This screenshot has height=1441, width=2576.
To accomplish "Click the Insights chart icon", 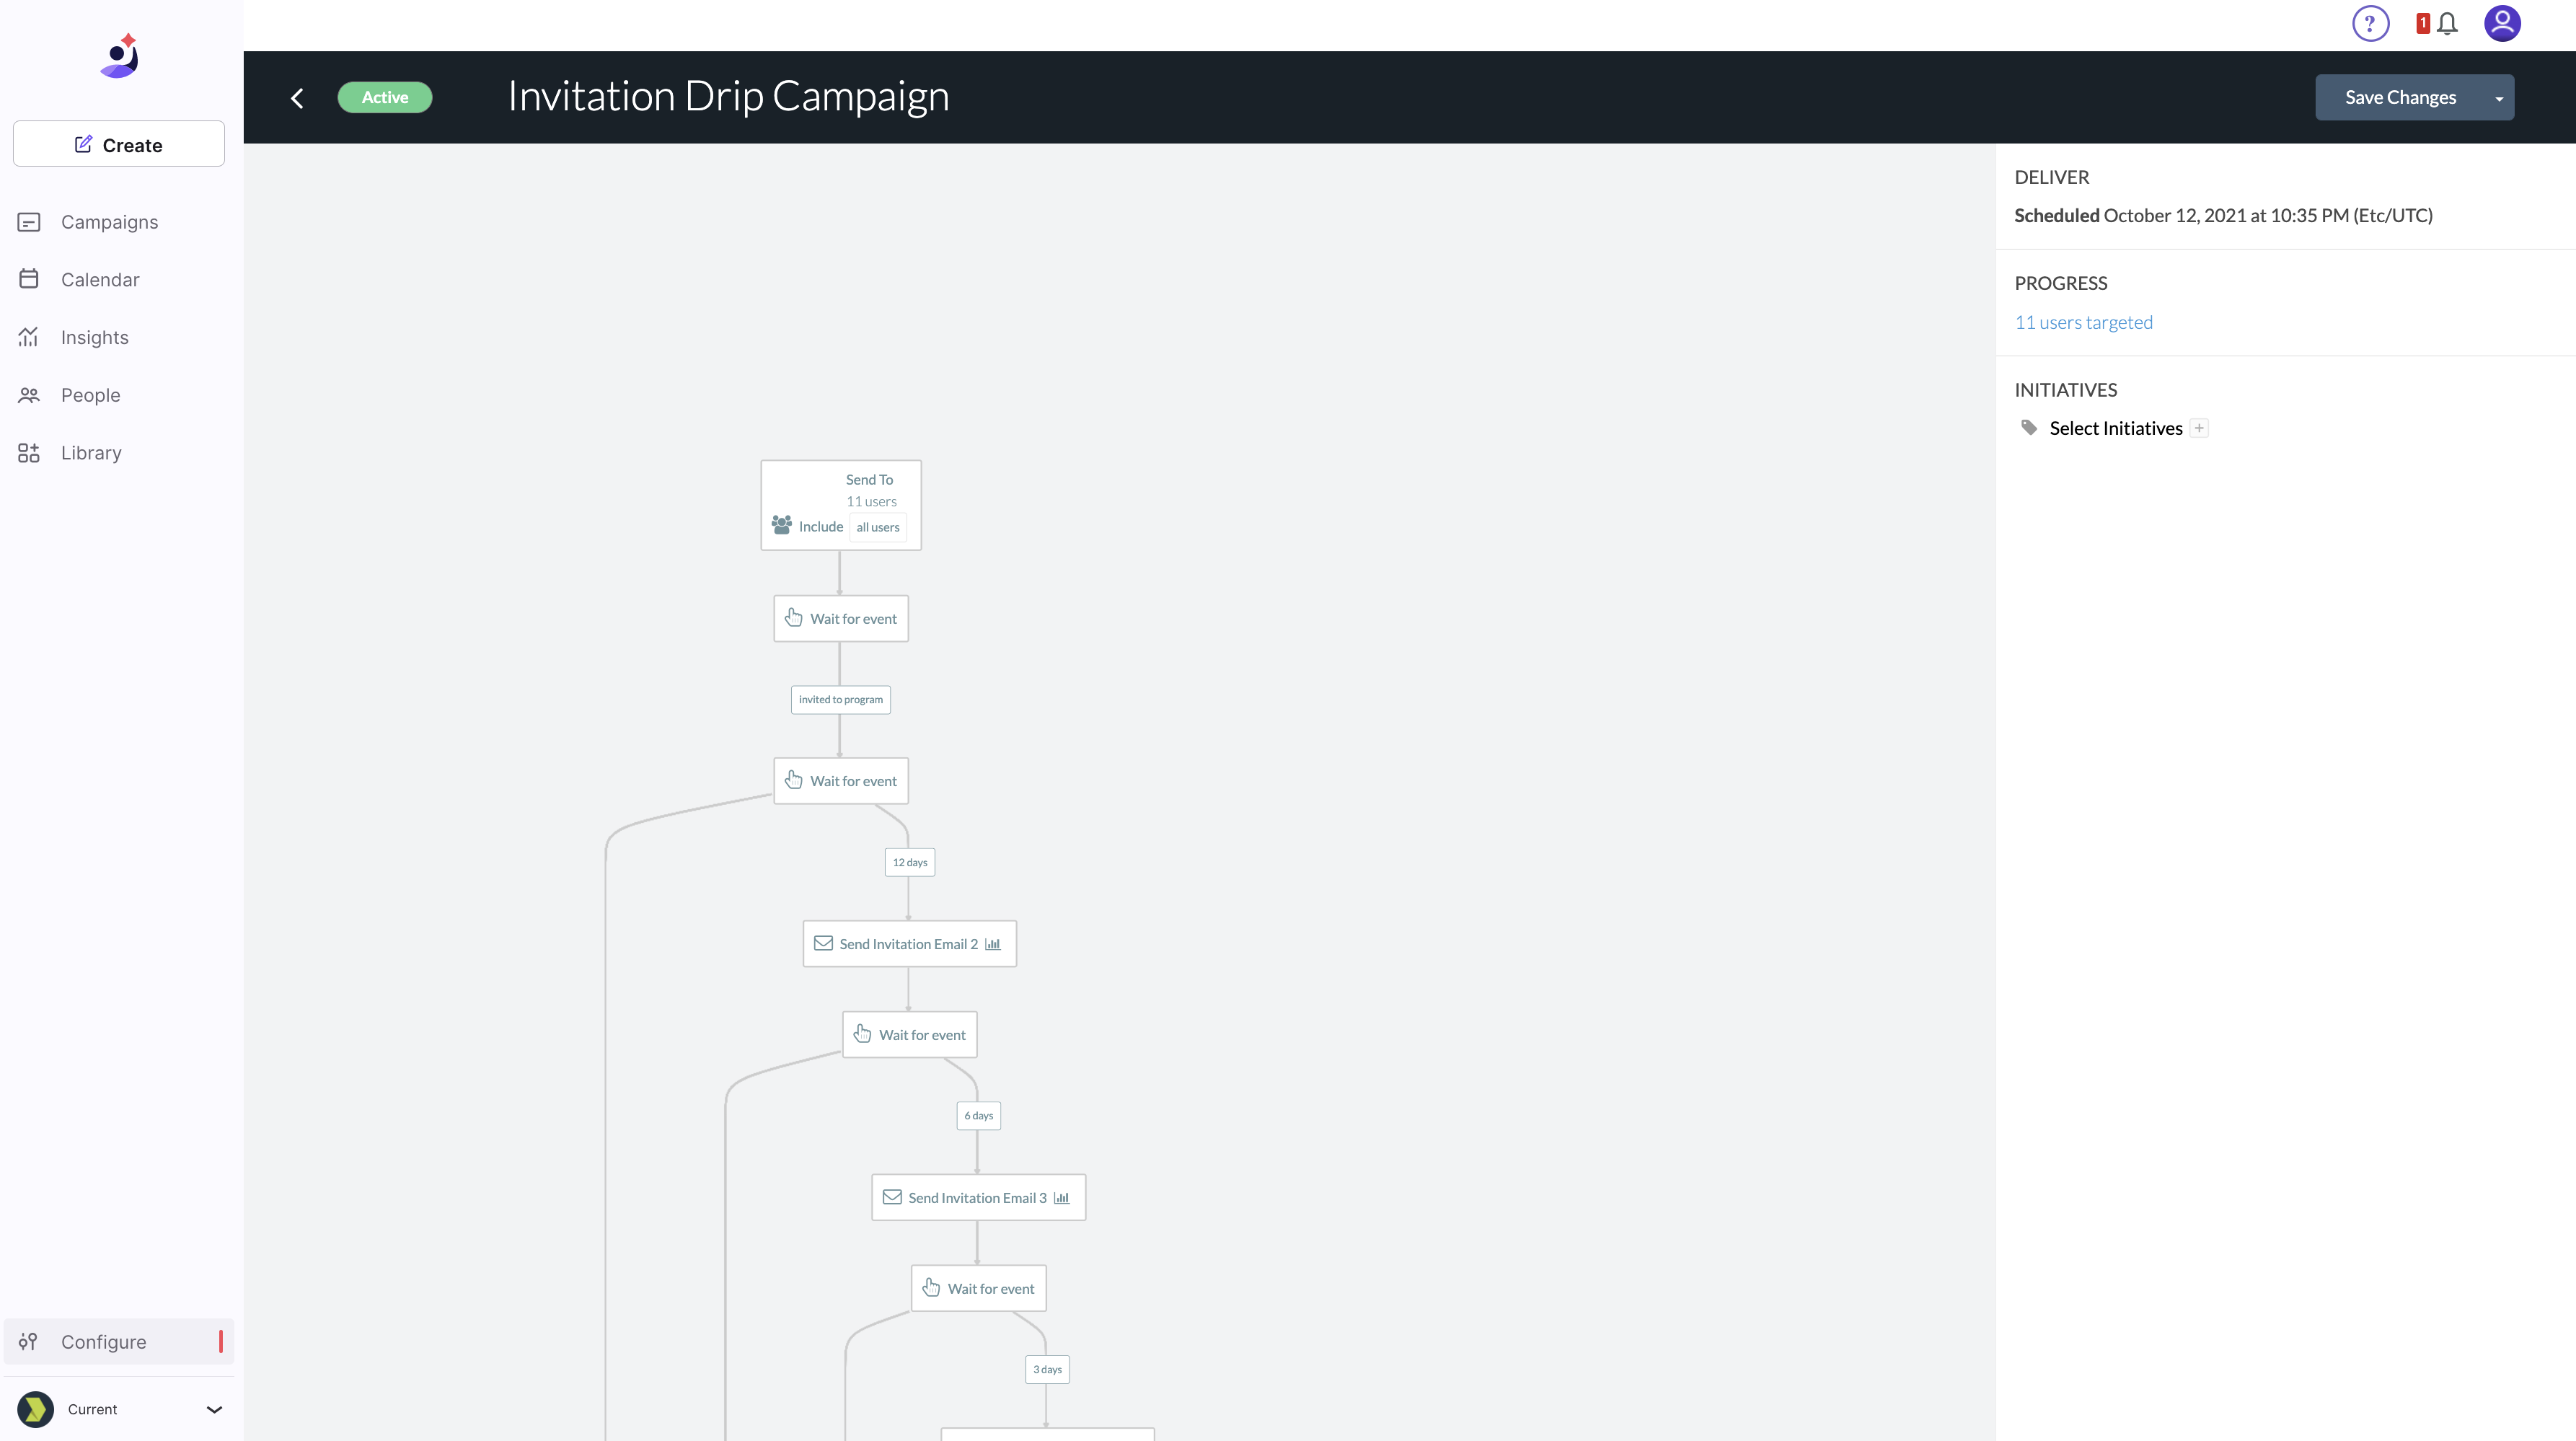I will [29, 337].
